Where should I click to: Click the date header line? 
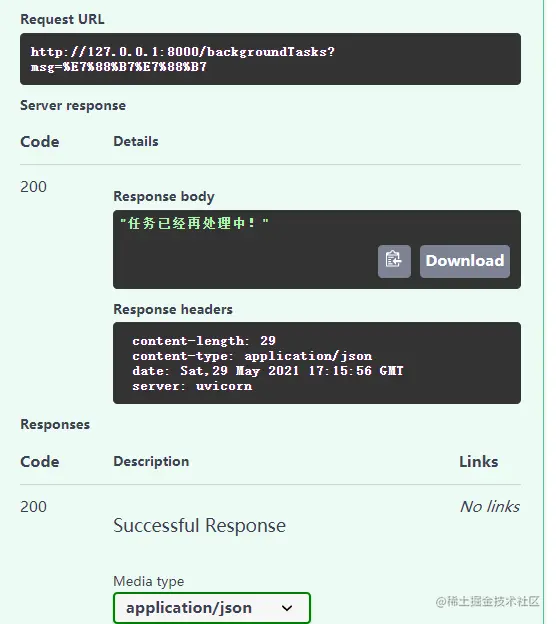267,371
